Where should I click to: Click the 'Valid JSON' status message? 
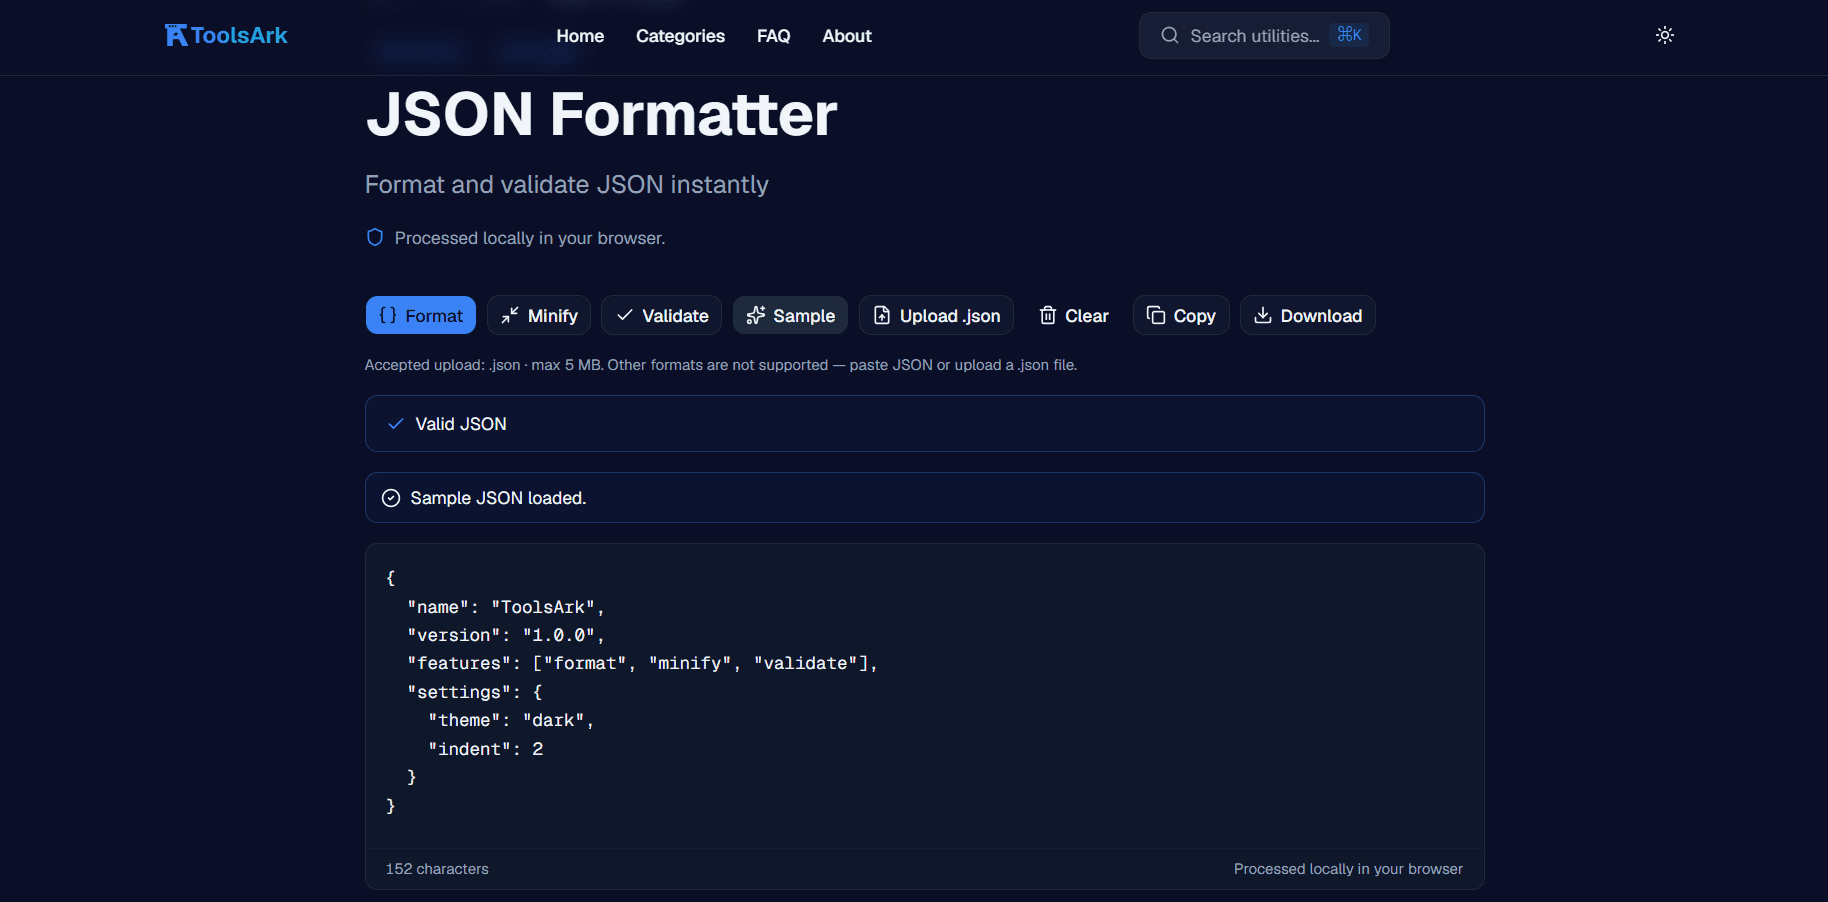click(x=461, y=424)
